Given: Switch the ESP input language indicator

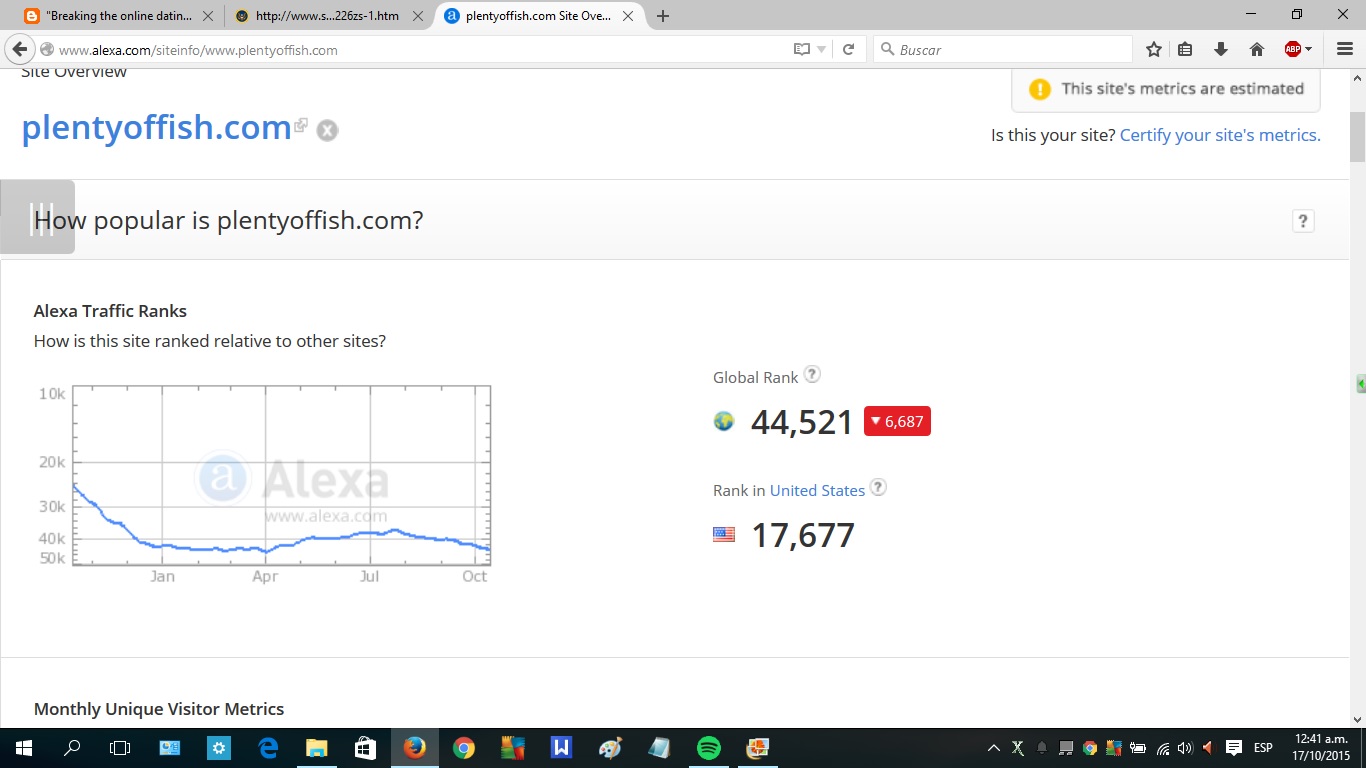Looking at the screenshot, I should pyautogui.click(x=1263, y=748).
